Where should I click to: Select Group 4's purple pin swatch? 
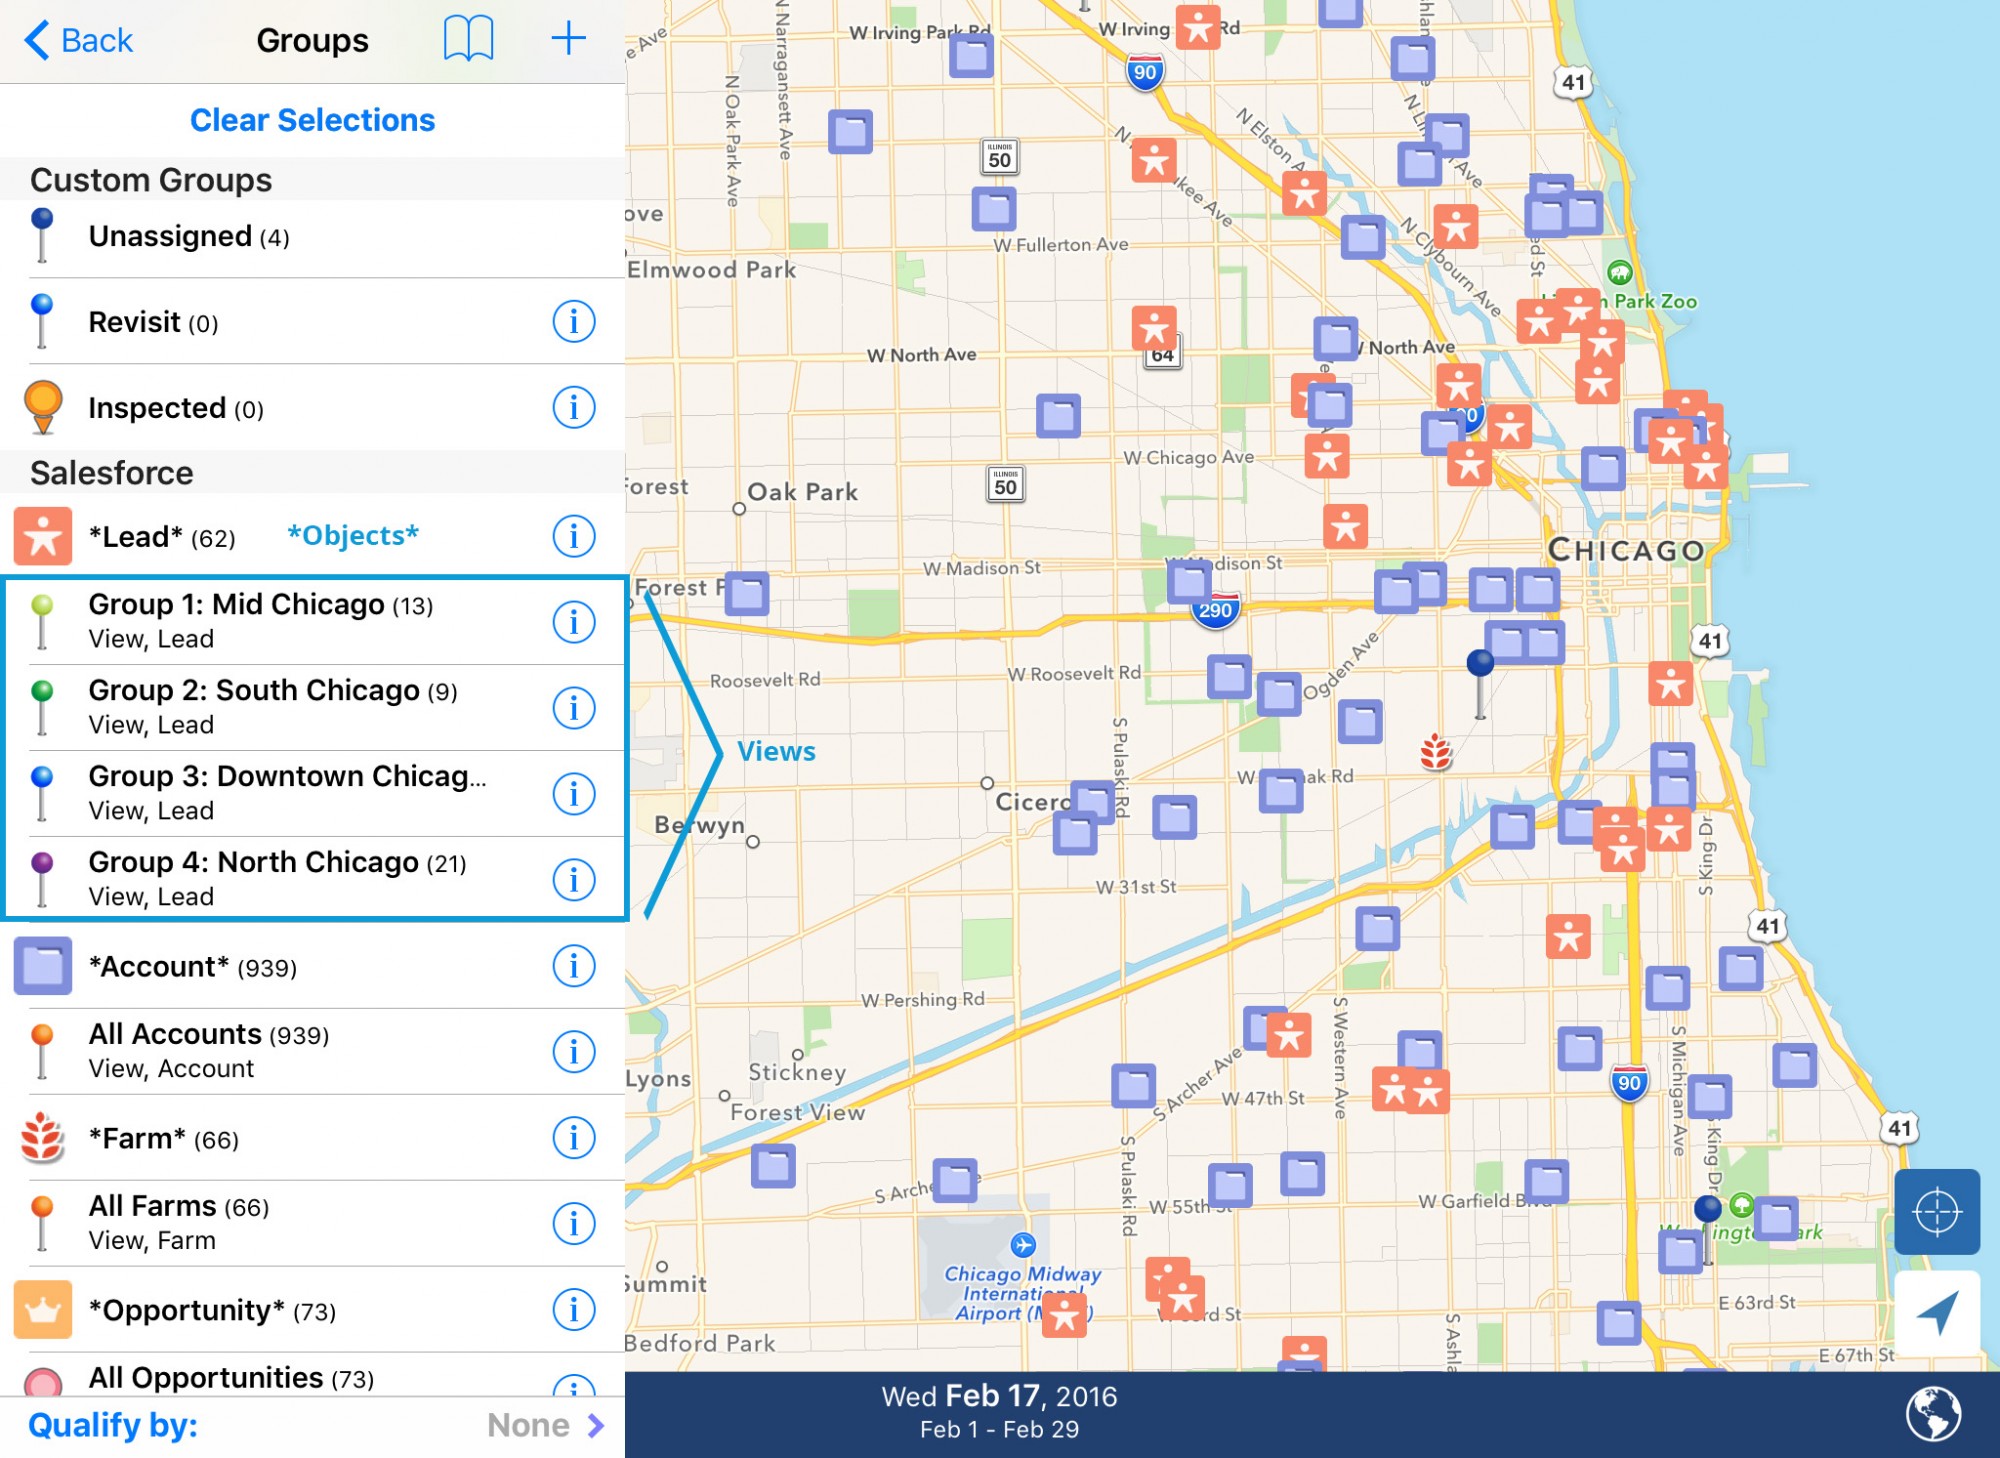42,862
